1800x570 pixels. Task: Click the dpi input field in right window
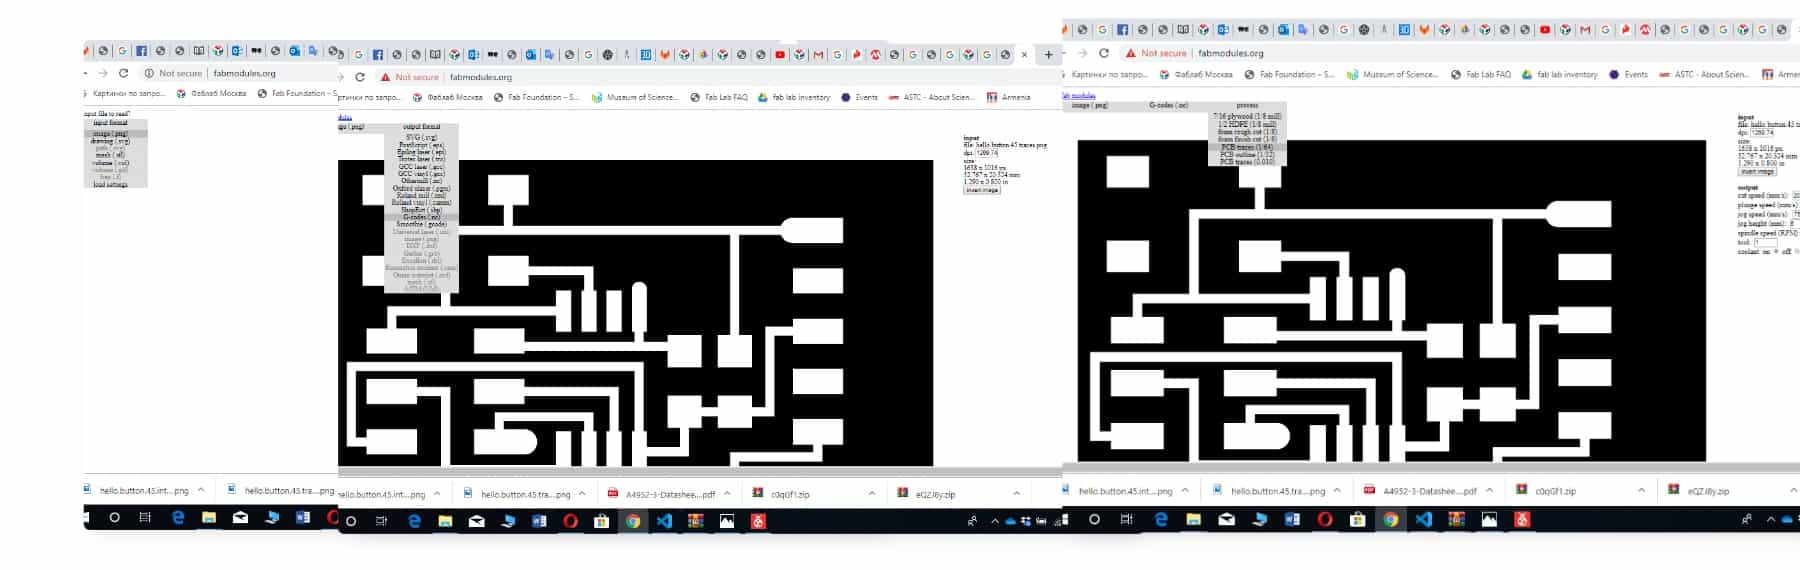(x=1762, y=132)
